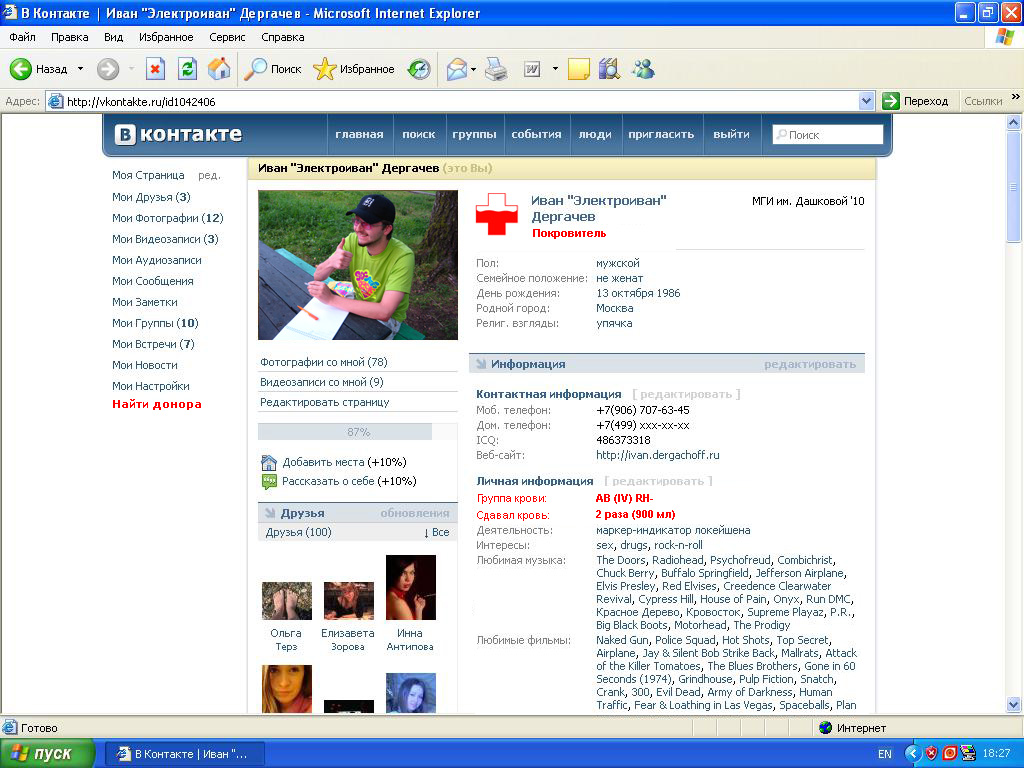Stop page loading with red X icon
The width and height of the screenshot is (1024, 768).
point(155,69)
